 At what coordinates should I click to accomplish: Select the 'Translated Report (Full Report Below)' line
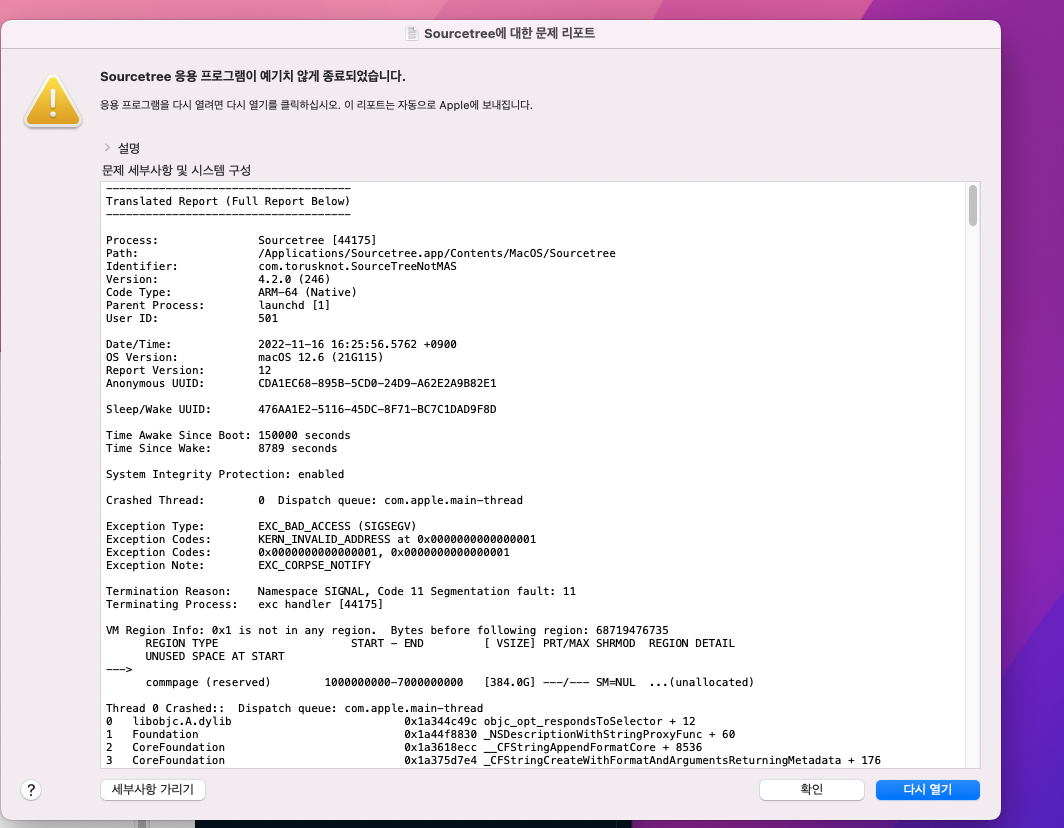coord(228,201)
